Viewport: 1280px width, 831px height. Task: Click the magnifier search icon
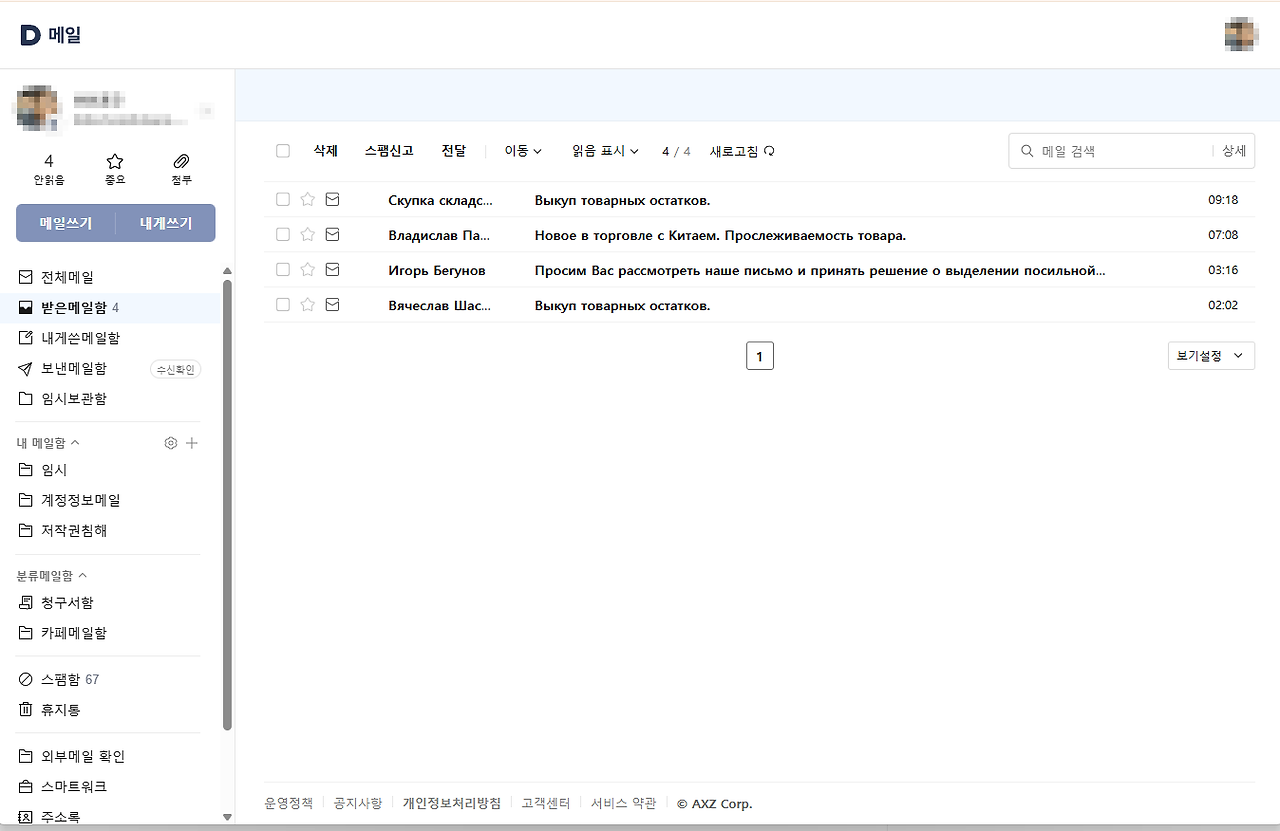click(1026, 151)
